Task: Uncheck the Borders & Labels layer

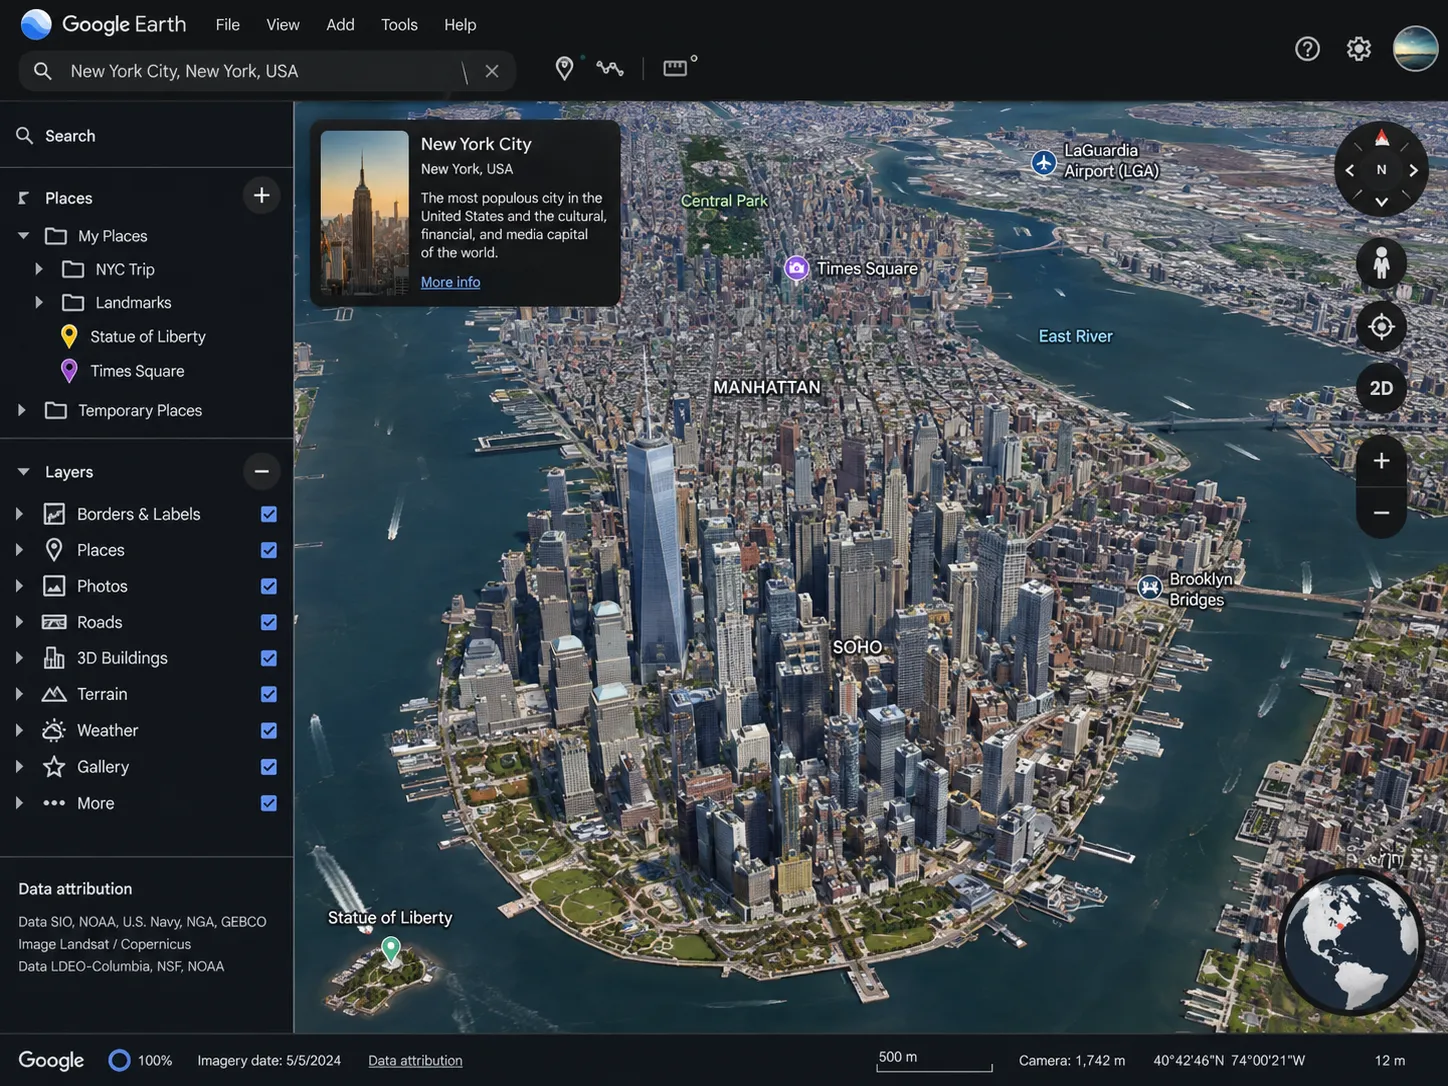Action: (269, 514)
